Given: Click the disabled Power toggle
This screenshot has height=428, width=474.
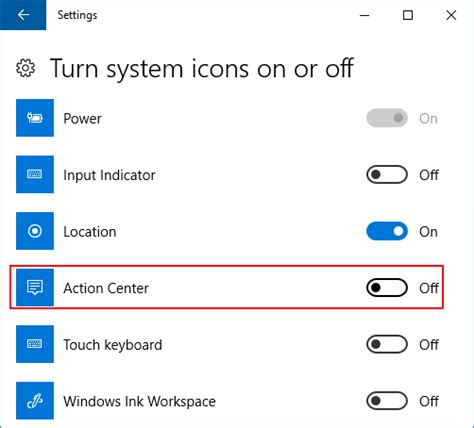Looking at the screenshot, I should click(387, 118).
